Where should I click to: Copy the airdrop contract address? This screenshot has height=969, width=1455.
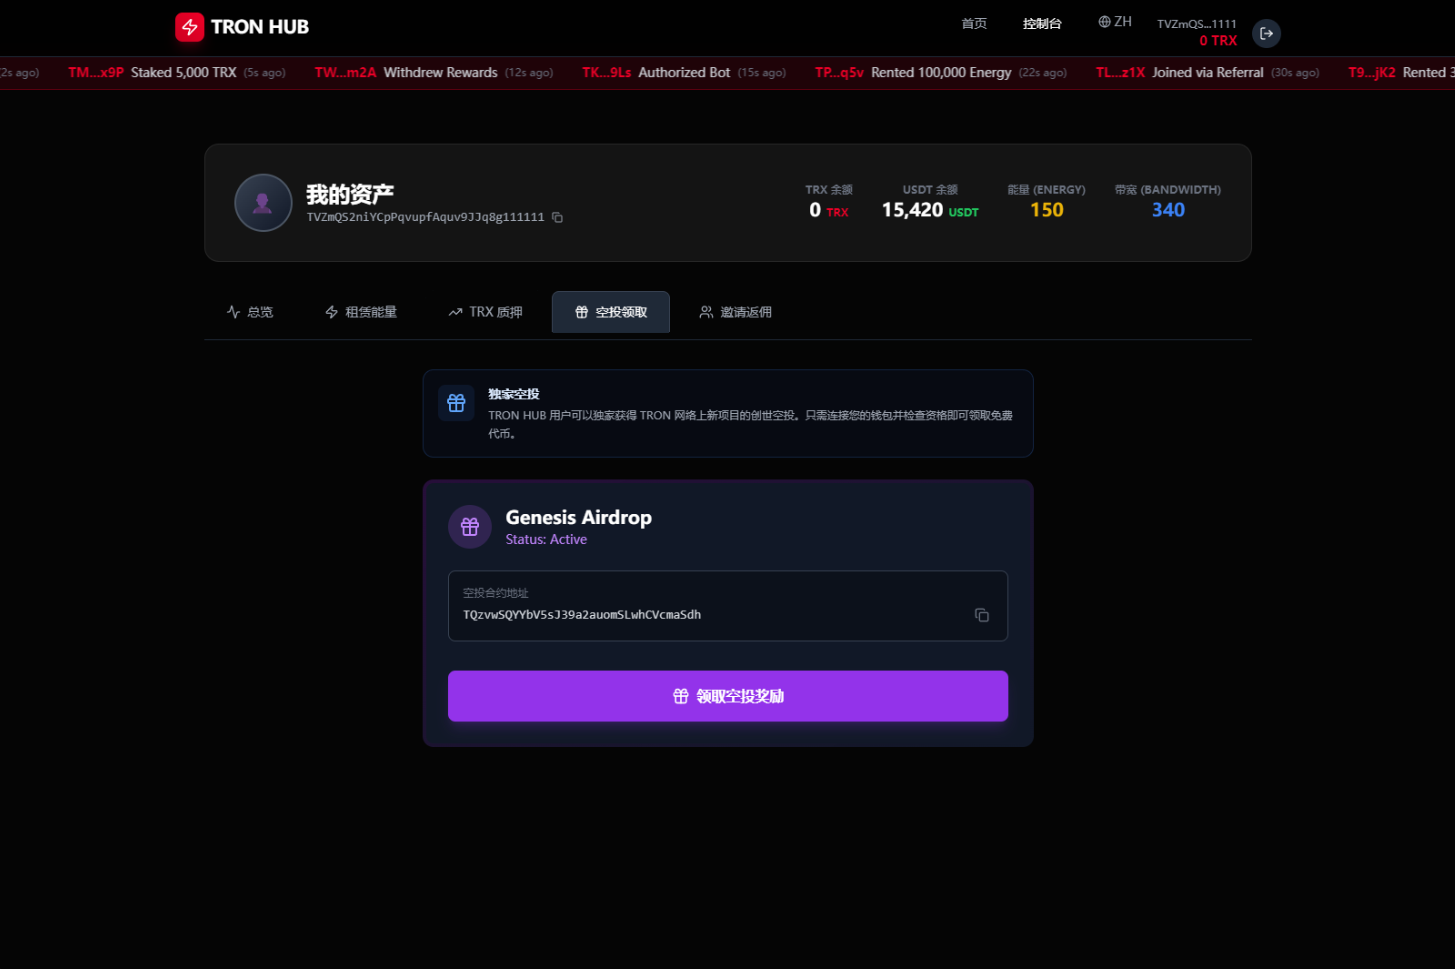[981, 615]
